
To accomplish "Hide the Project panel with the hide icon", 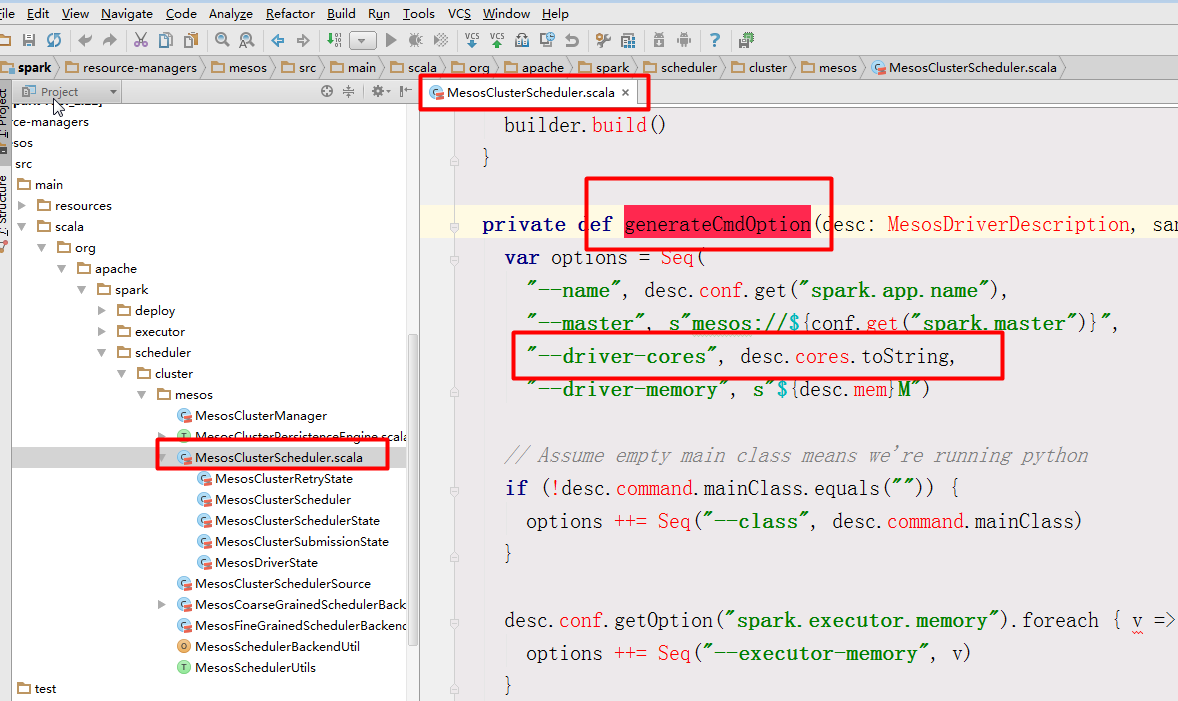I will click(x=406, y=91).
